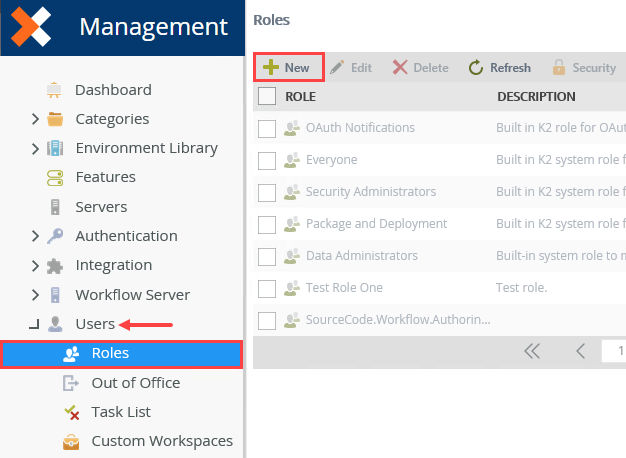Sort by the DESCRIPTION column header

coord(536,97)
